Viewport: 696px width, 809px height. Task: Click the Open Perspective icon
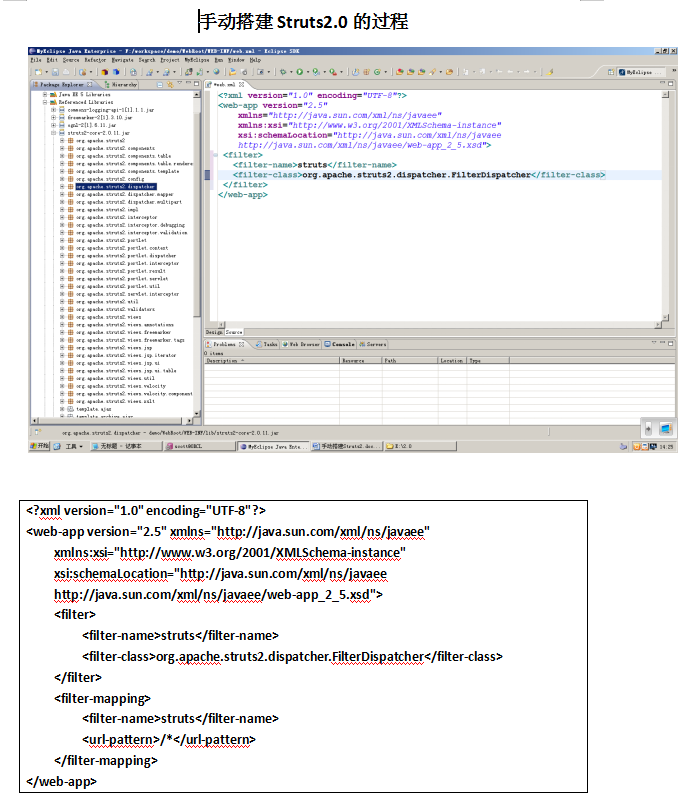610,73
